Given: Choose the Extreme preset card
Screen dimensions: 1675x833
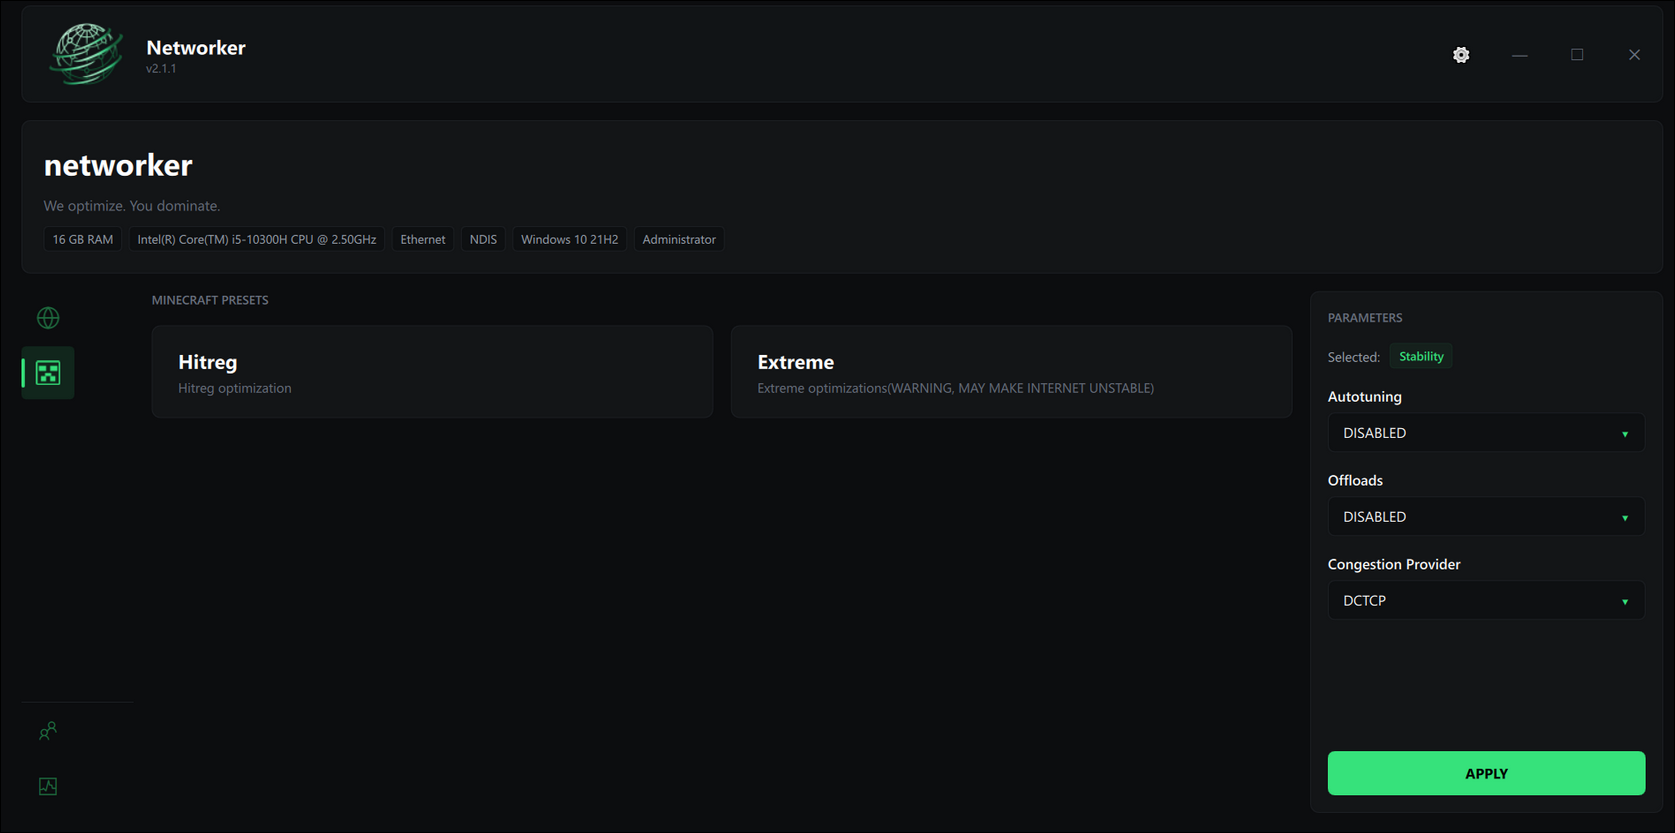Looking at the screenshot, I should click(x=1011, y=372).
